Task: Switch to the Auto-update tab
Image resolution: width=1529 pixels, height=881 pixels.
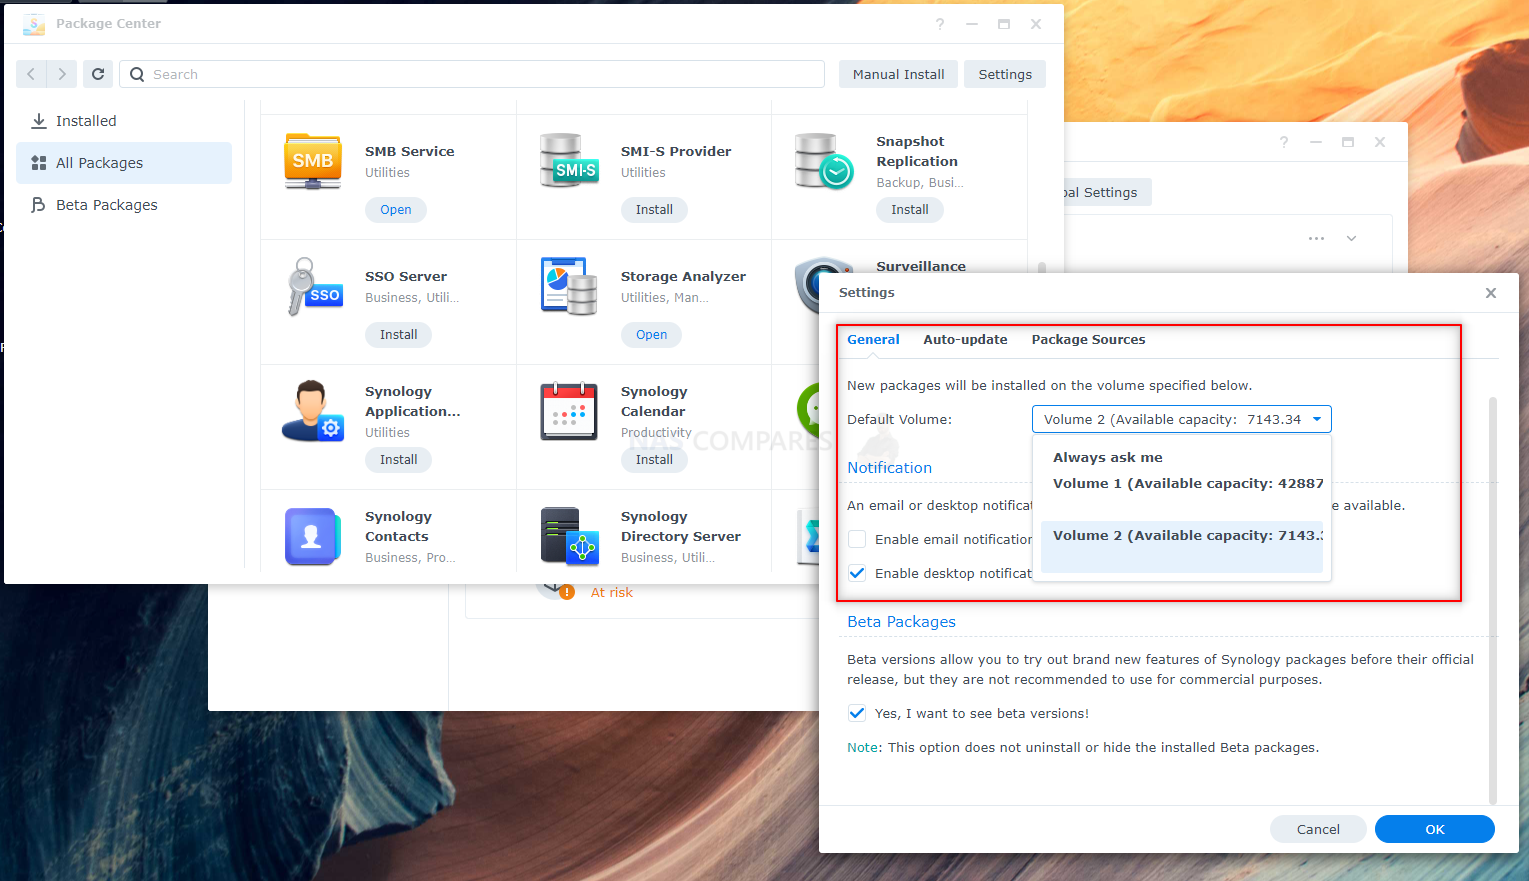Action: click(x=965, y=339)
